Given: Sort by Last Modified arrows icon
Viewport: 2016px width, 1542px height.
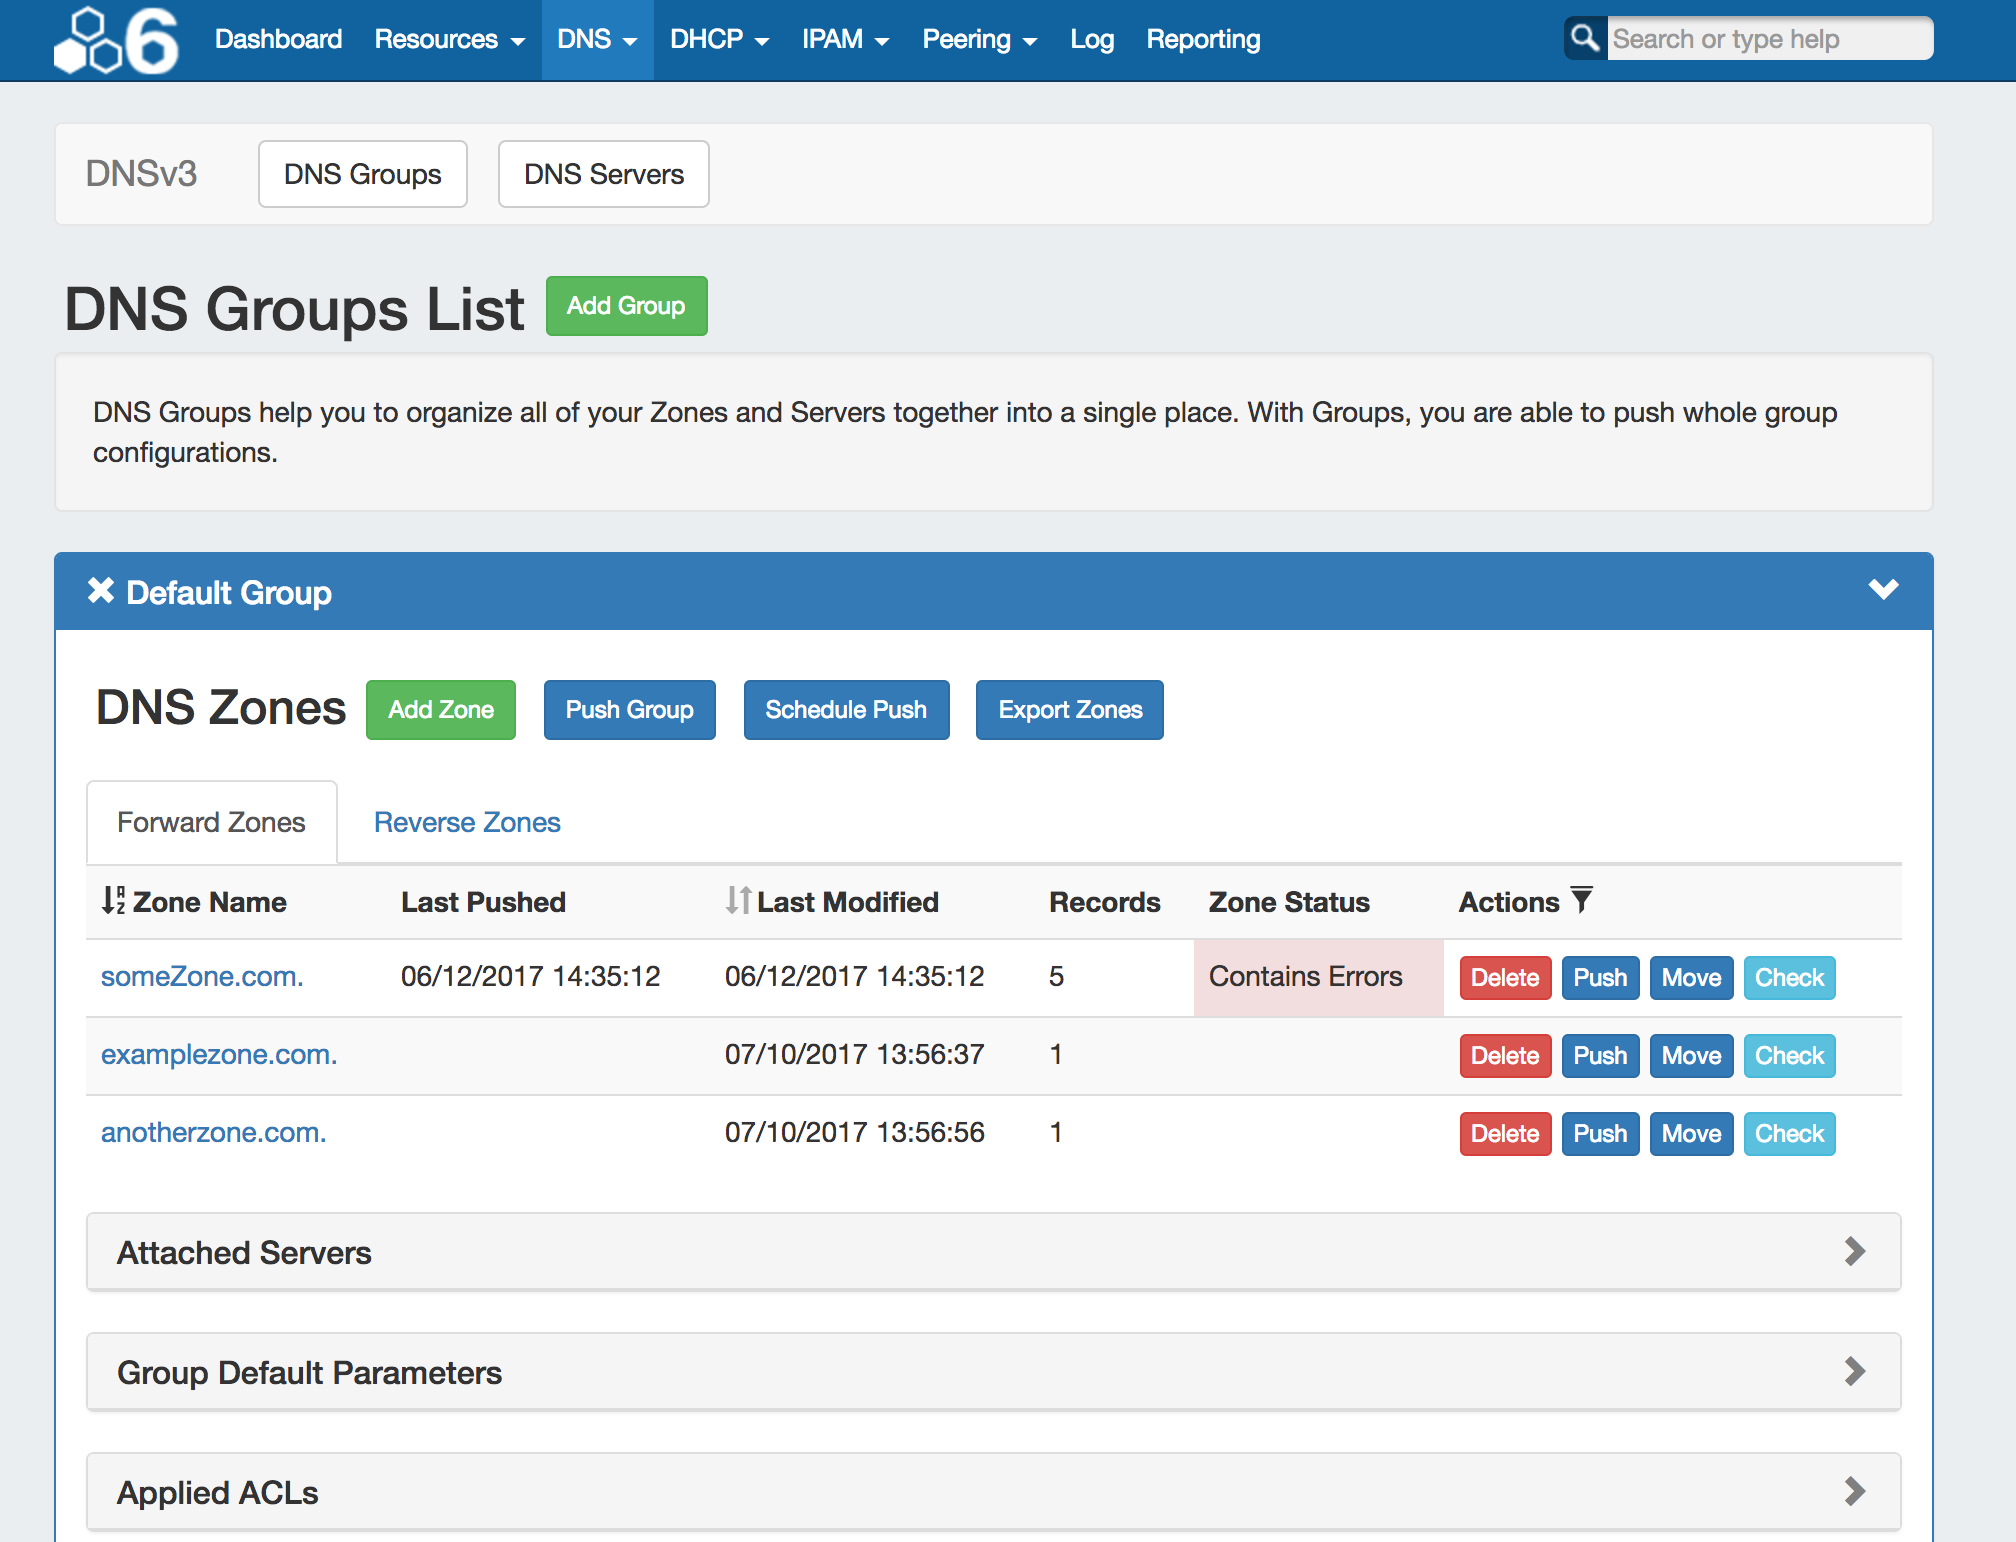Looking at the screenshot, I should (738, 900).
